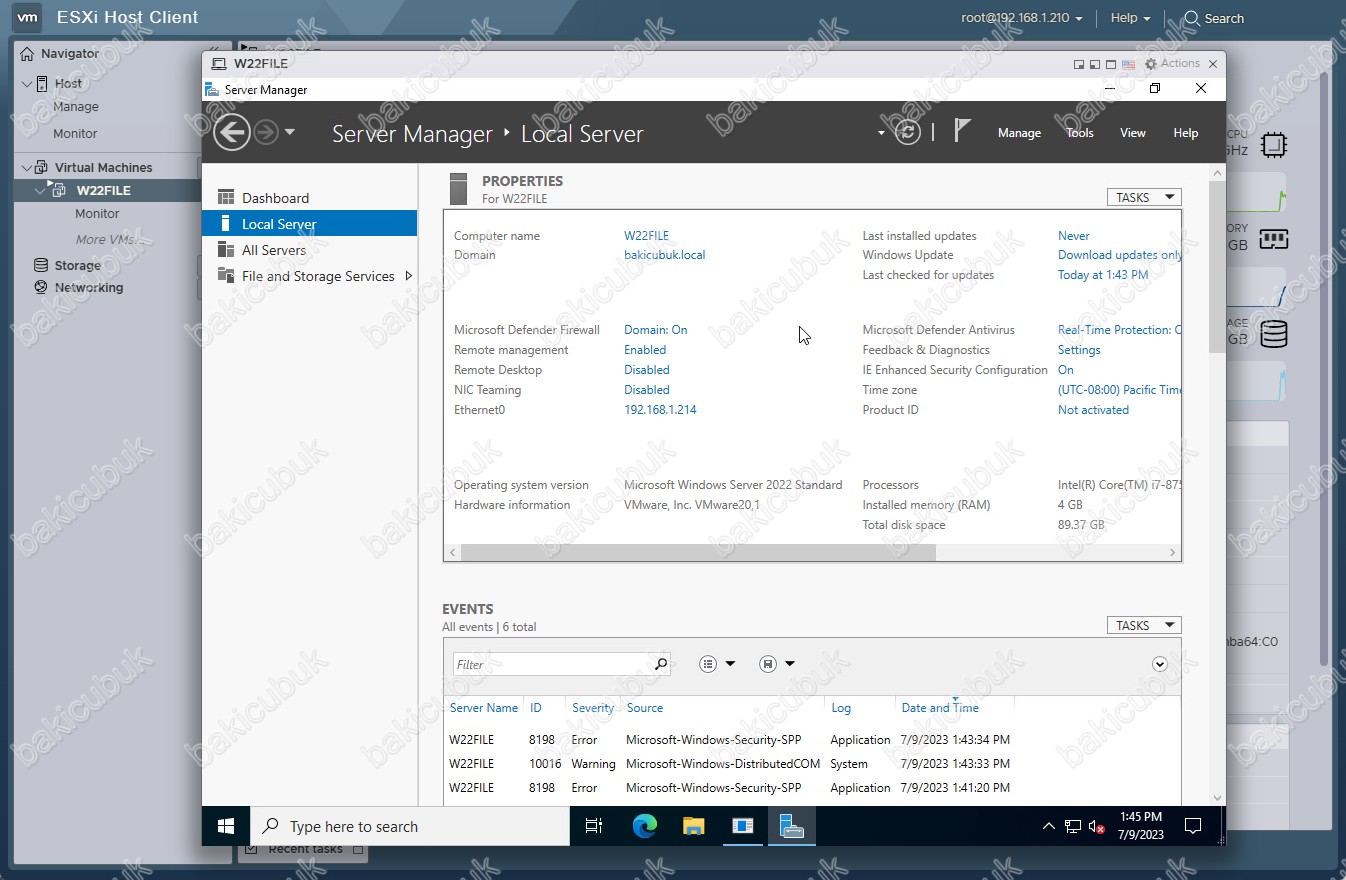1346x880 pixels.
Task: Sort events by Server Name column
Action: point(484,708)
